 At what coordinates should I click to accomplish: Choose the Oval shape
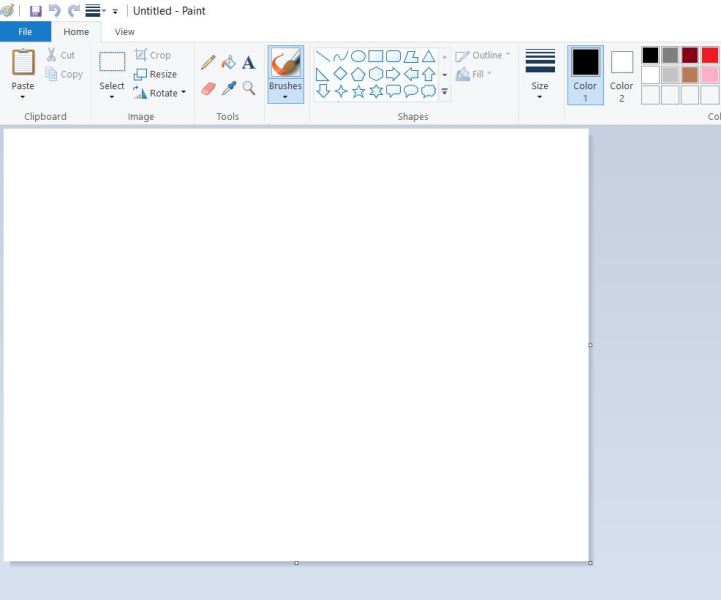tap(358, 57)
